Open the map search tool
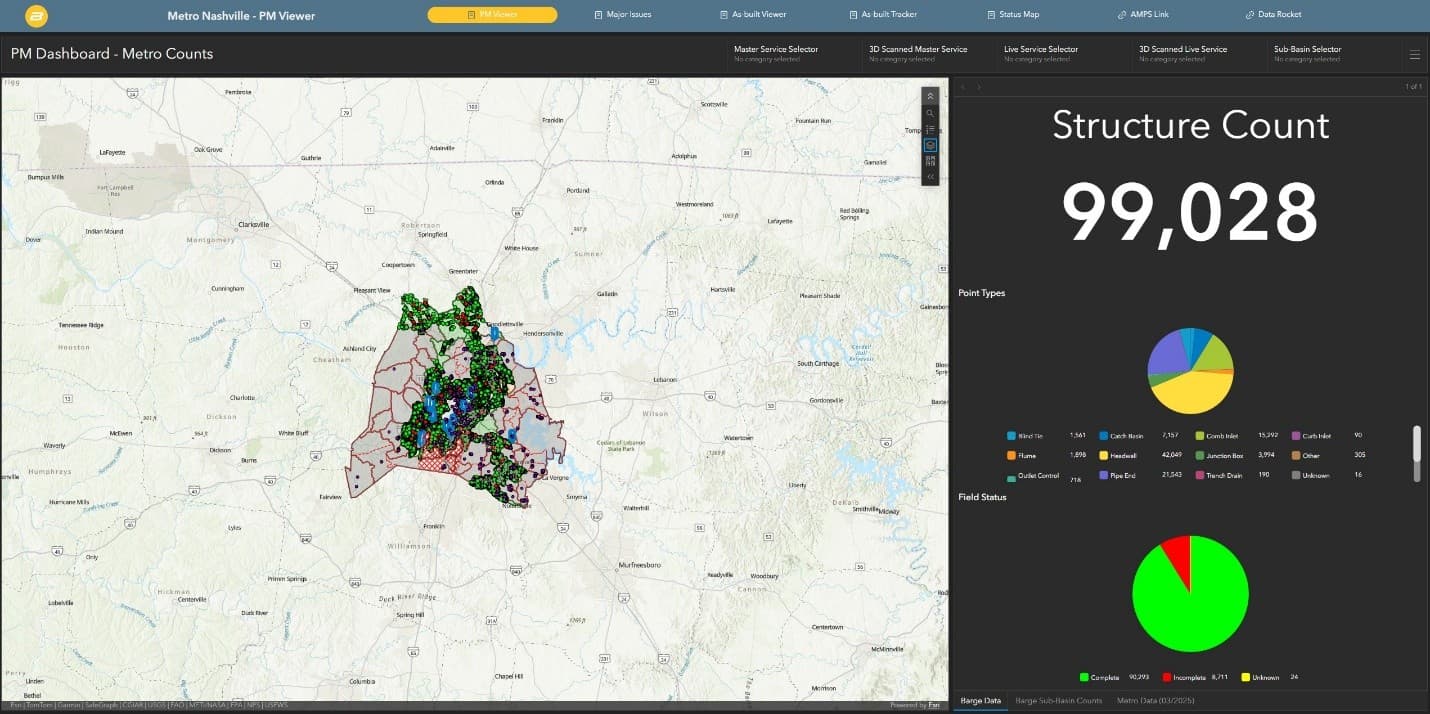 click(930, 113)
